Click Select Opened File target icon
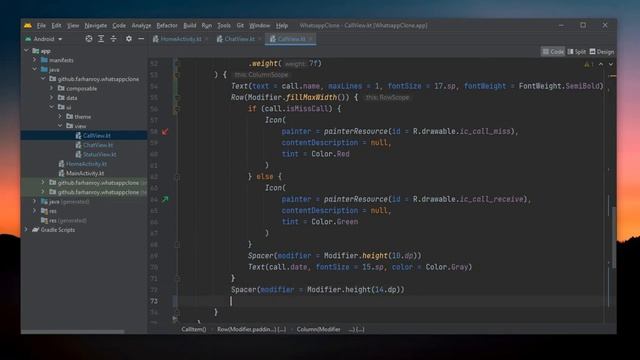The image size is (640, 360). pyautogui.click(x=89, y=39)
